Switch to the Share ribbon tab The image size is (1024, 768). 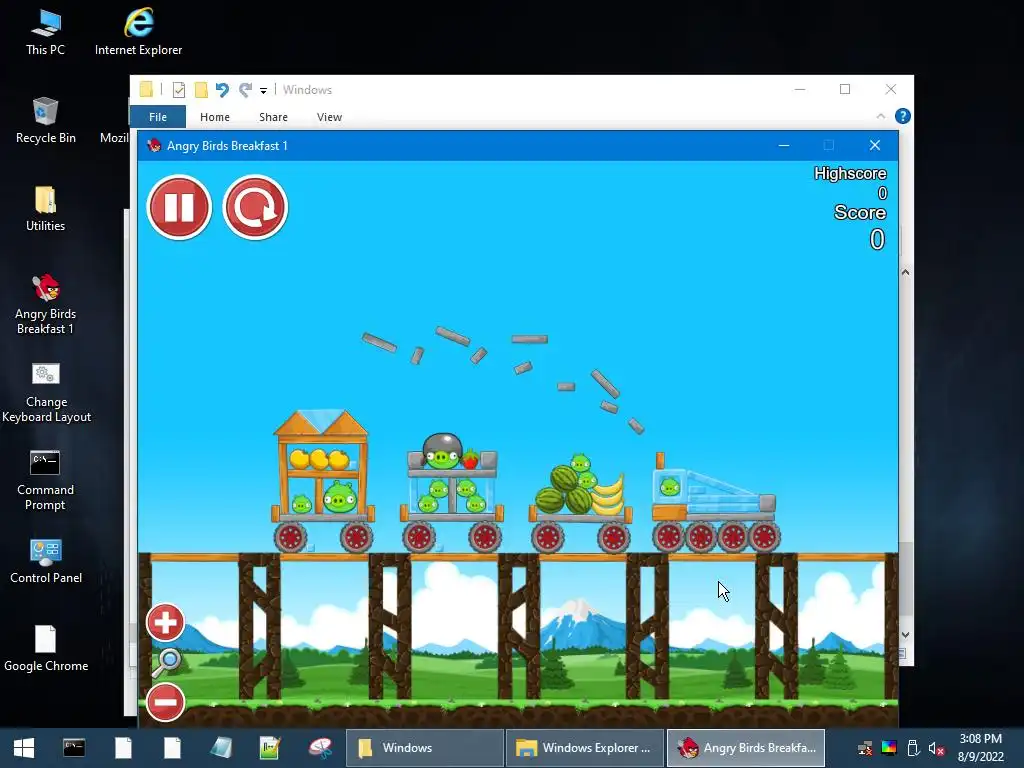(273, 117)
